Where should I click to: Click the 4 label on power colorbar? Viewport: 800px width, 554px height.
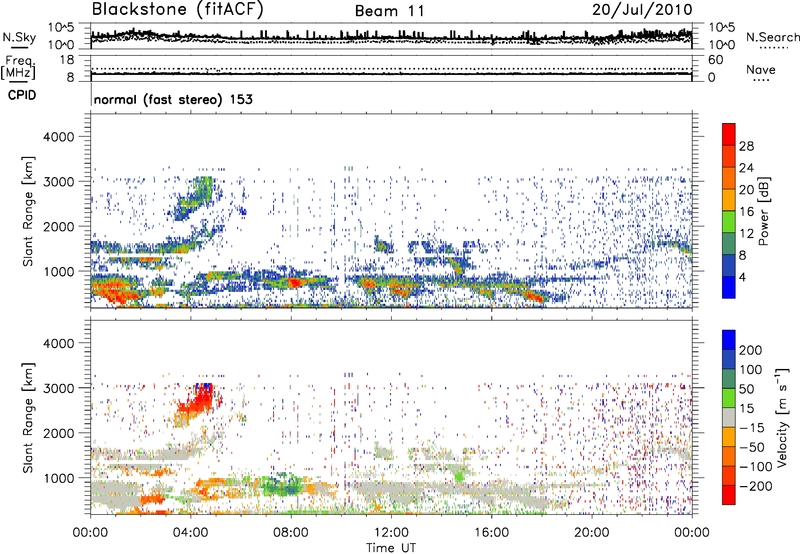742,277
